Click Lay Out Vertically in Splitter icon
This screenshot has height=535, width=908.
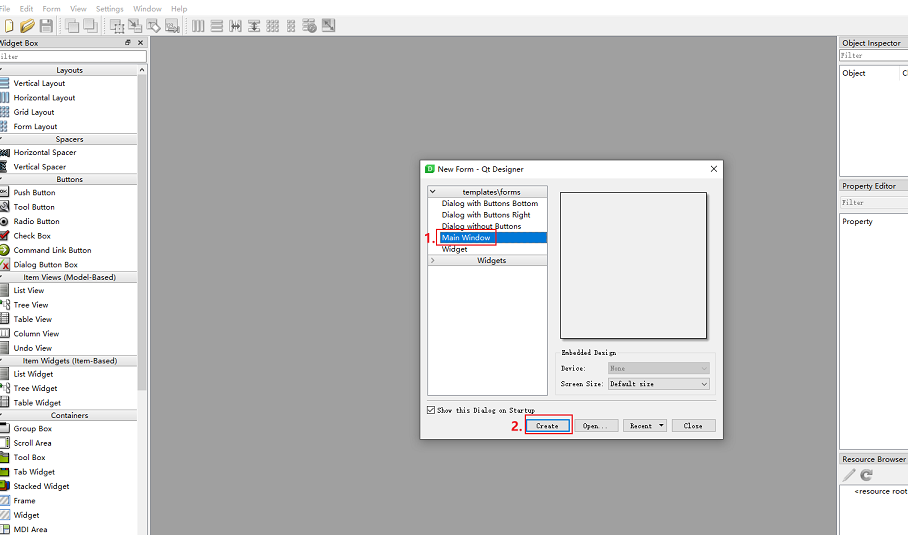tap(254, 26)
